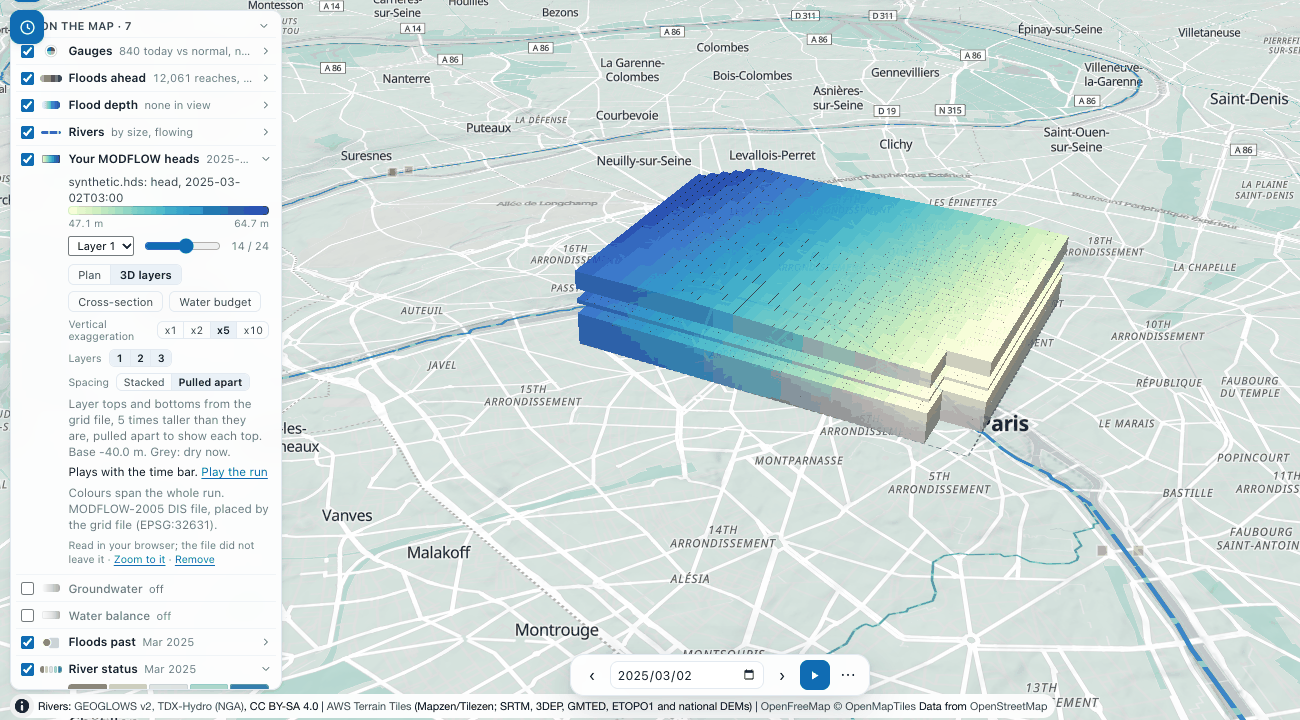
Task: Click the info icon in the attribution bar
Action: click(22, 706)
